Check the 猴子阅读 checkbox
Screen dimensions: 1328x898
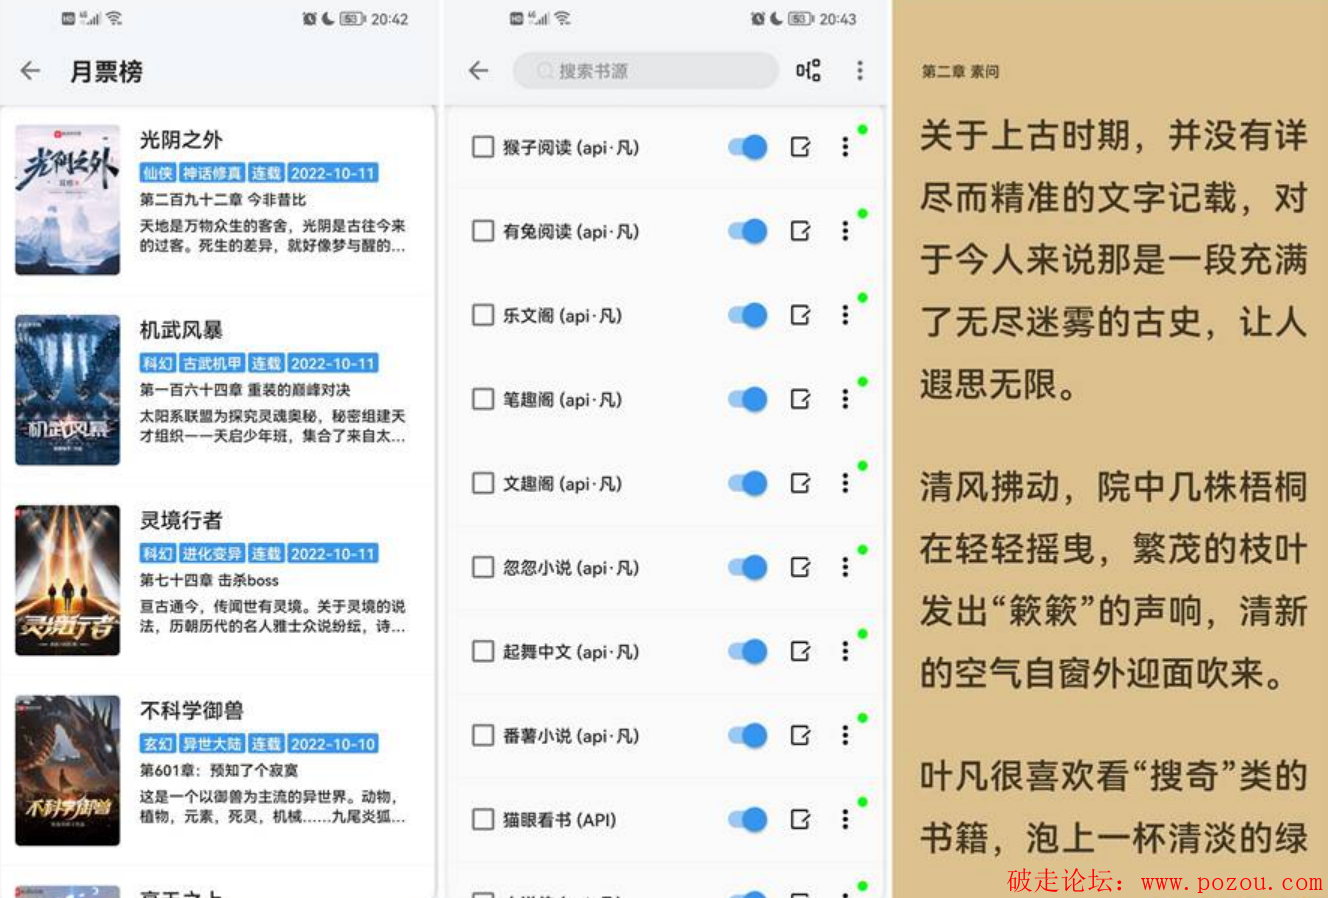pos(483,147)
